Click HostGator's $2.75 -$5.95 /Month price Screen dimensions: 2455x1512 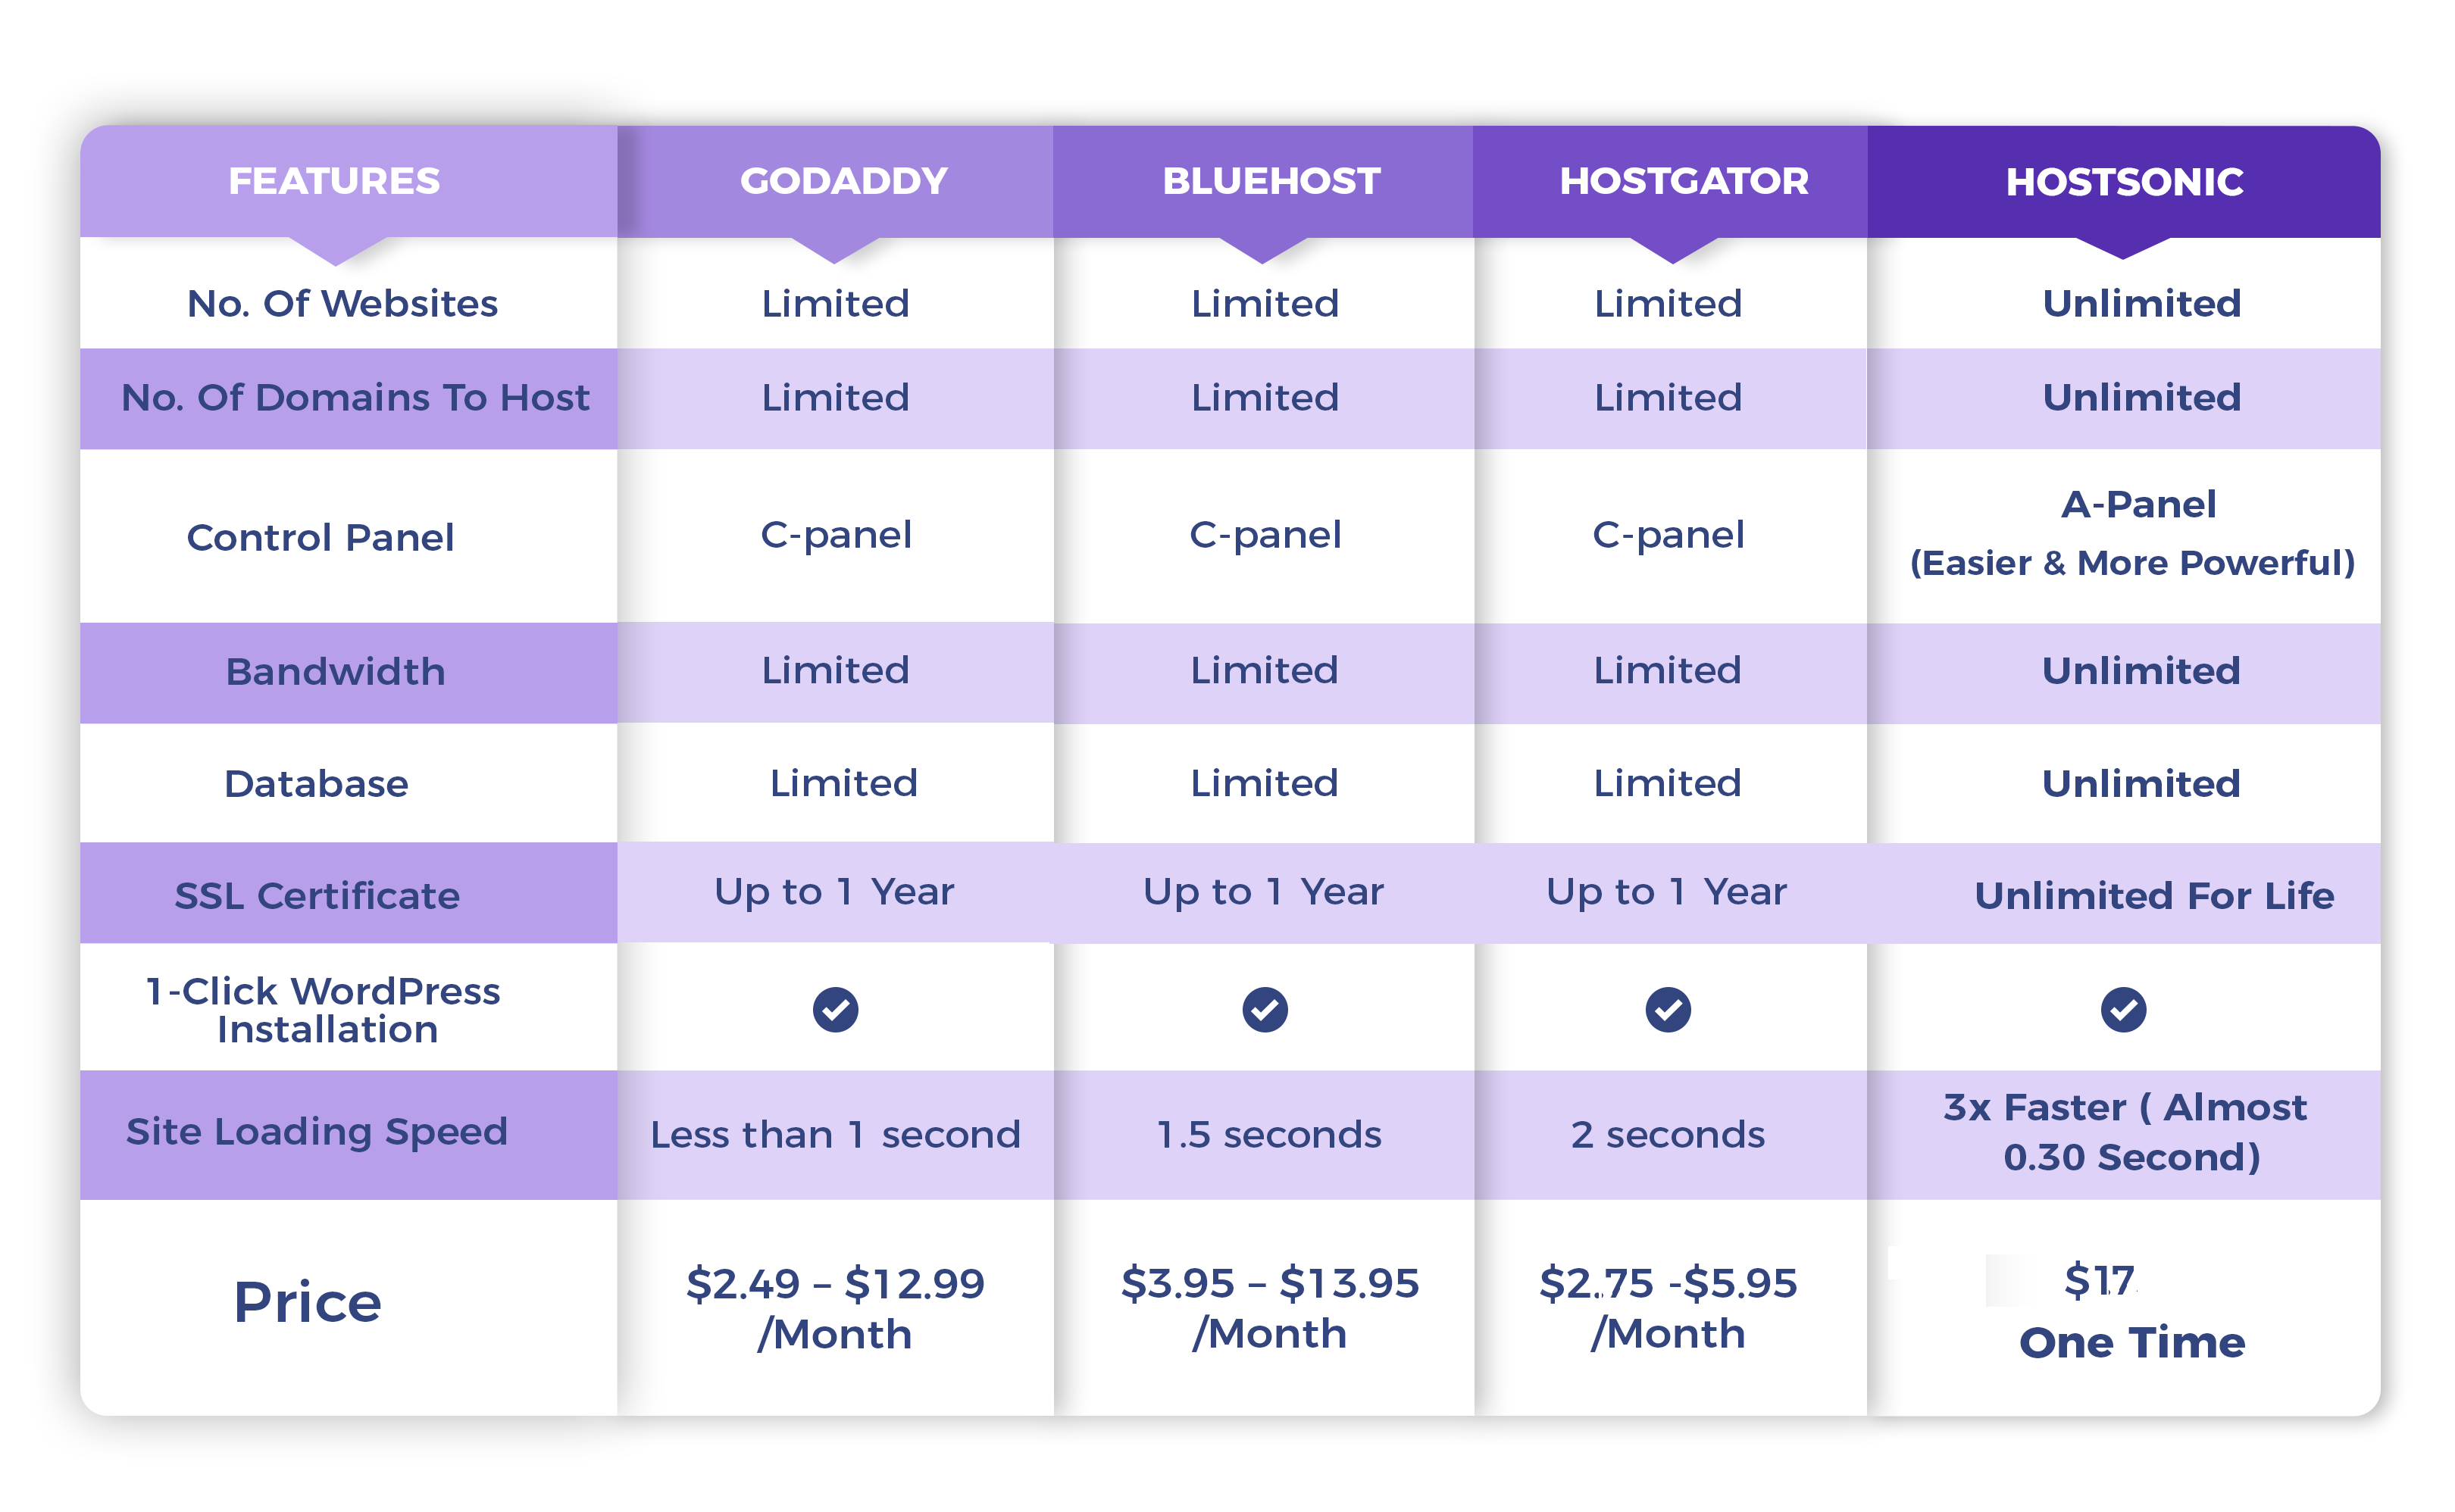pyautogui.click(x=1668, y=1307)
